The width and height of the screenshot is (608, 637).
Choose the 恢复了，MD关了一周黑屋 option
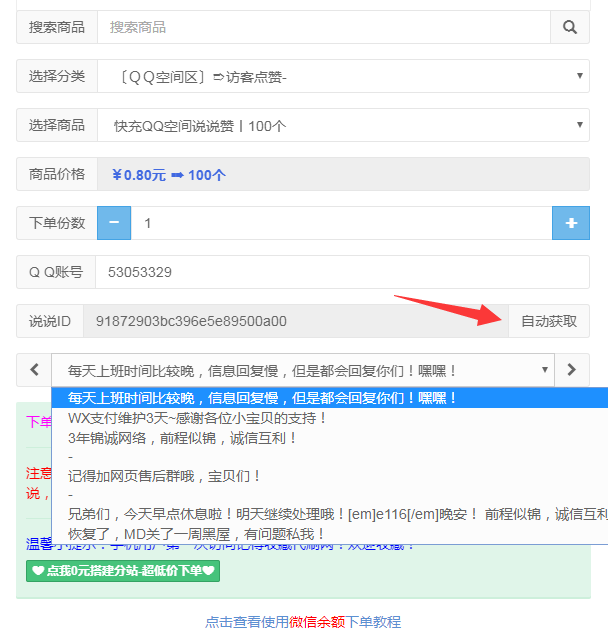(x=190, y=533)
